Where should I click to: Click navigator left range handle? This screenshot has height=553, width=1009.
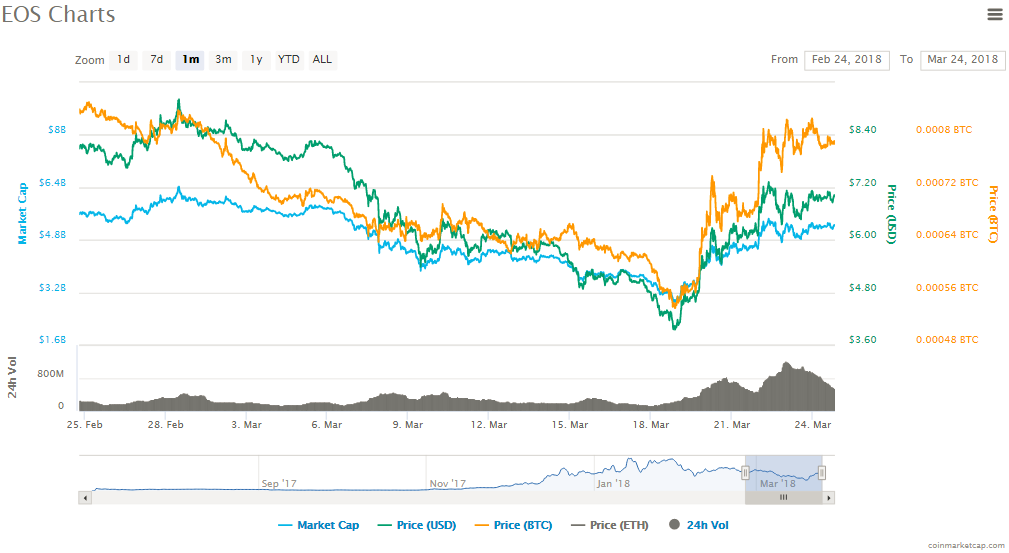[745, 473]
